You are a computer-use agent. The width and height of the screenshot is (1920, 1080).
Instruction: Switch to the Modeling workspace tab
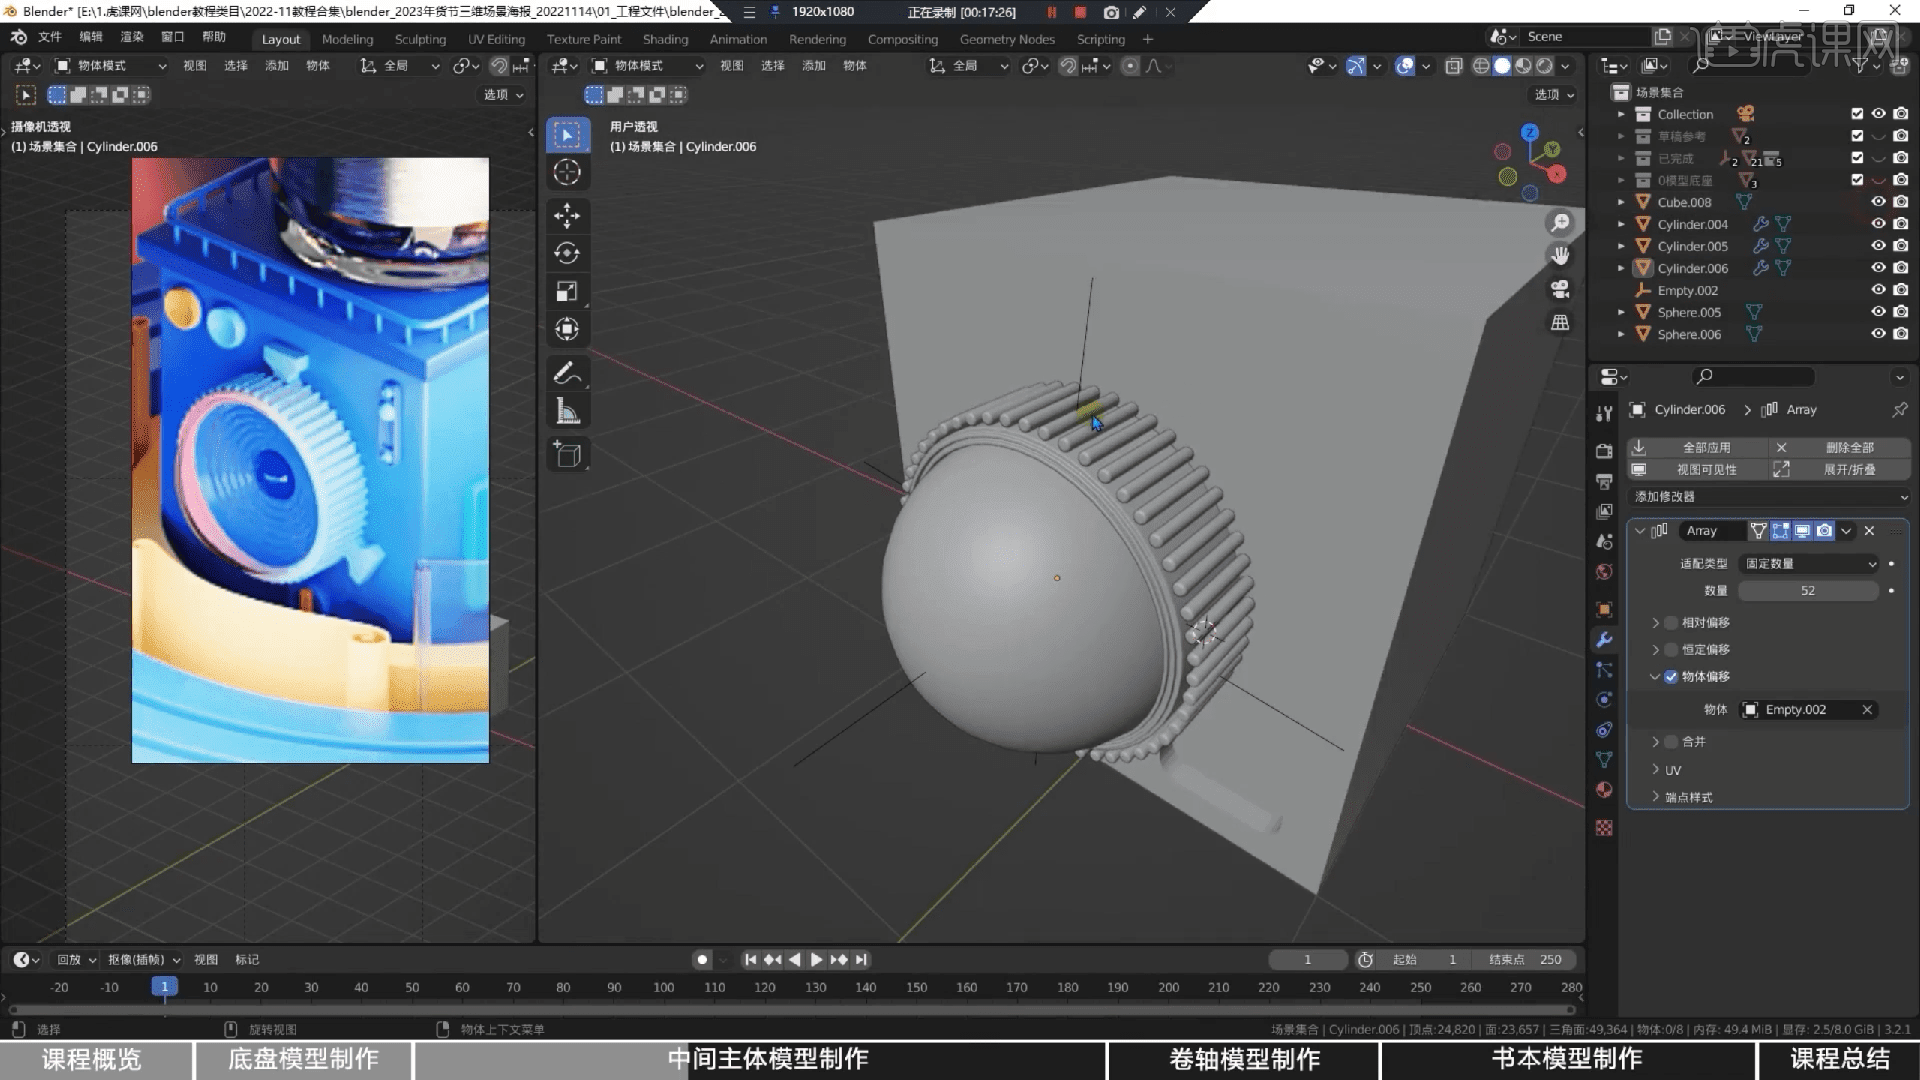click(347, 39)
